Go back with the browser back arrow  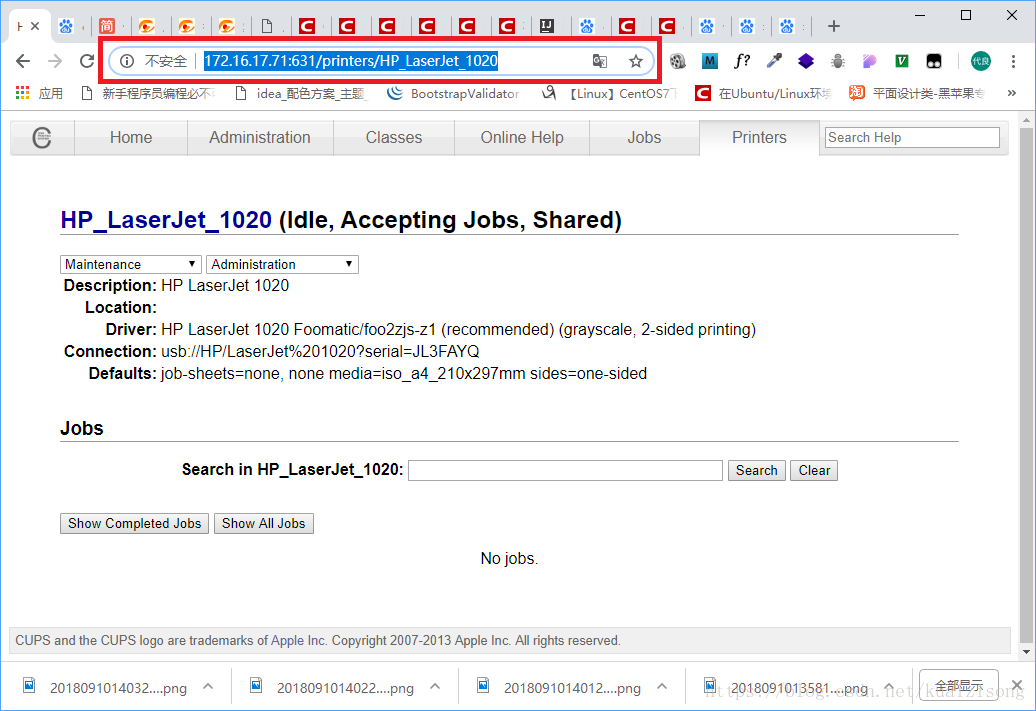point(23,61)
